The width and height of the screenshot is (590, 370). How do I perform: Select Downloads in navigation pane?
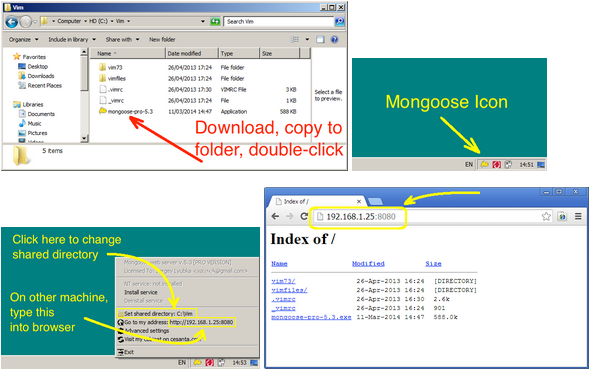[x=36, y=76]
